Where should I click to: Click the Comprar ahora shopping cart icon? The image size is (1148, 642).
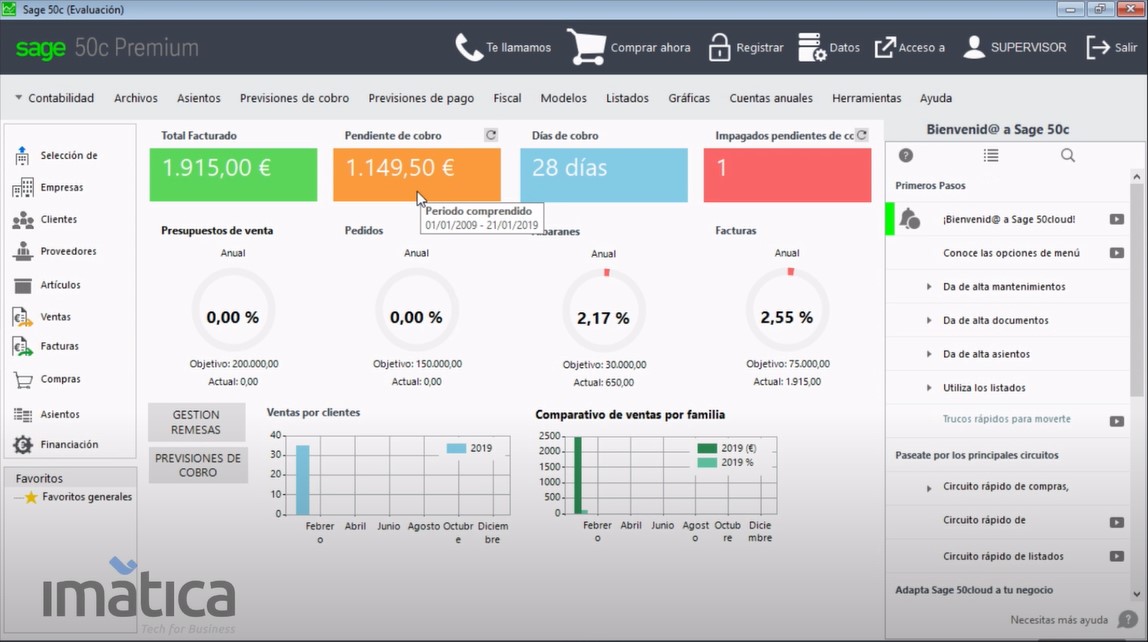click(585, 47)
